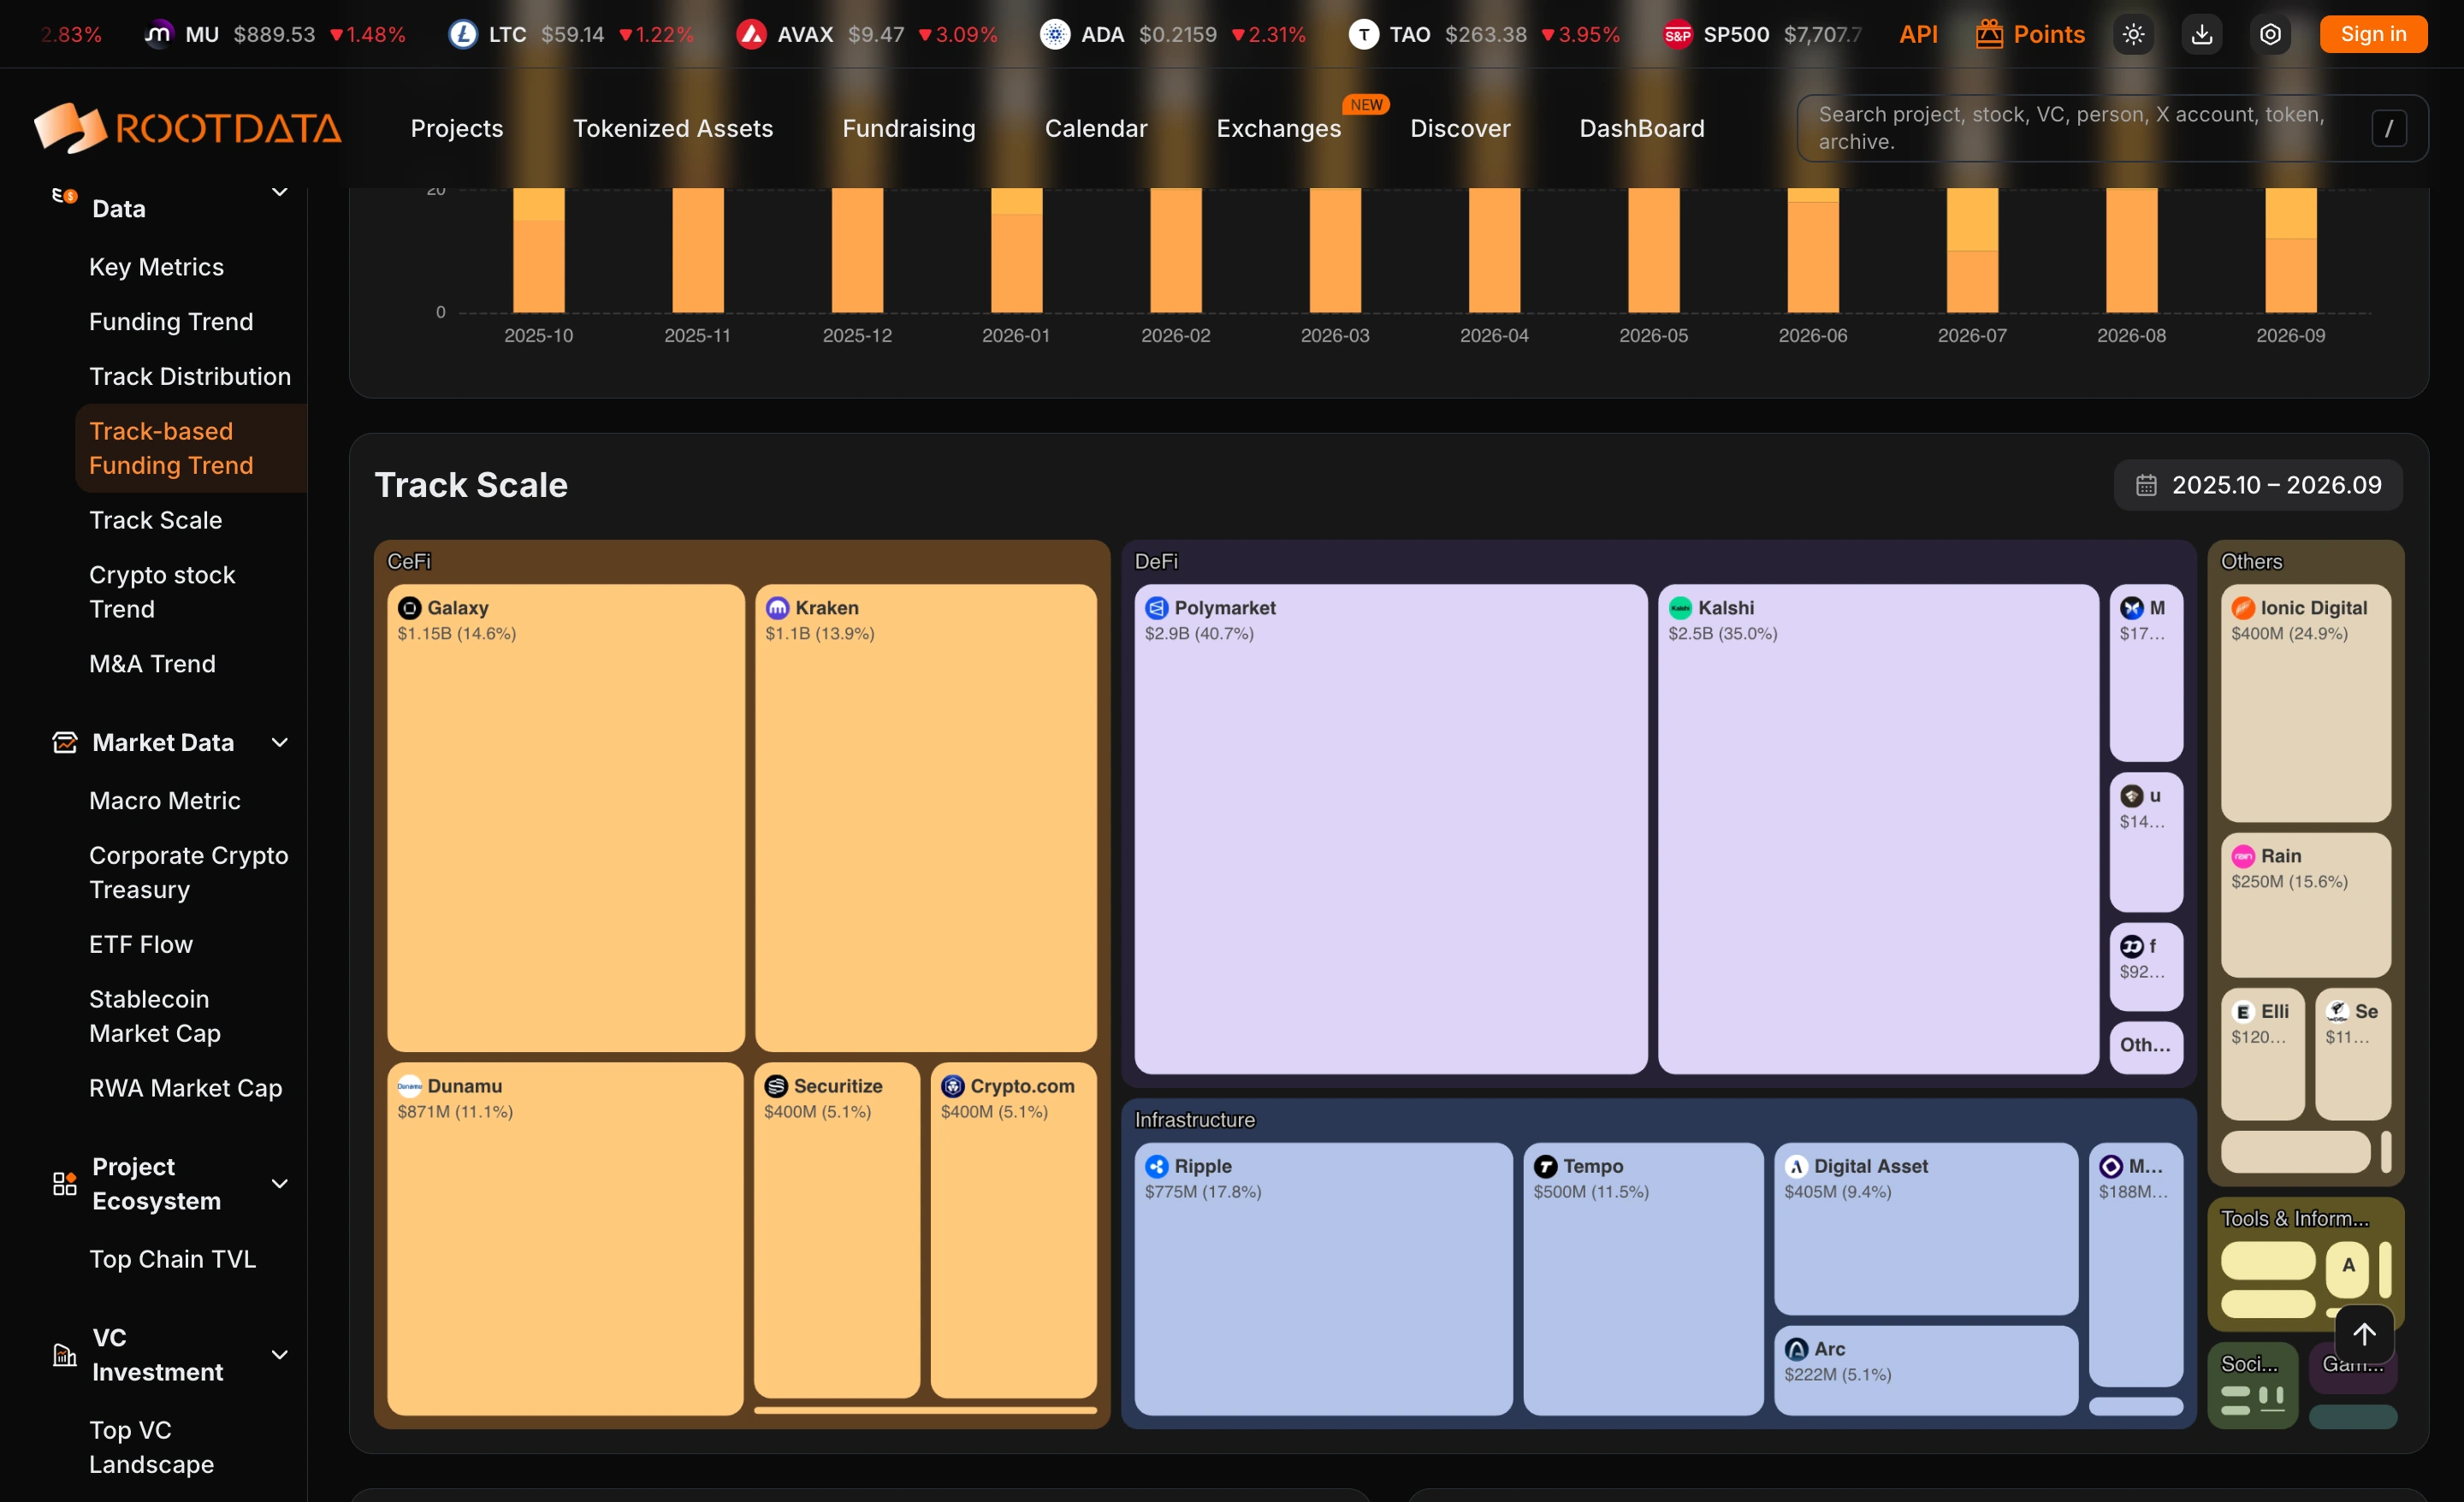Collapse the VC Investment section chevron
The width and height of the screenshot is (2464, 1502).
[280, 1355]
